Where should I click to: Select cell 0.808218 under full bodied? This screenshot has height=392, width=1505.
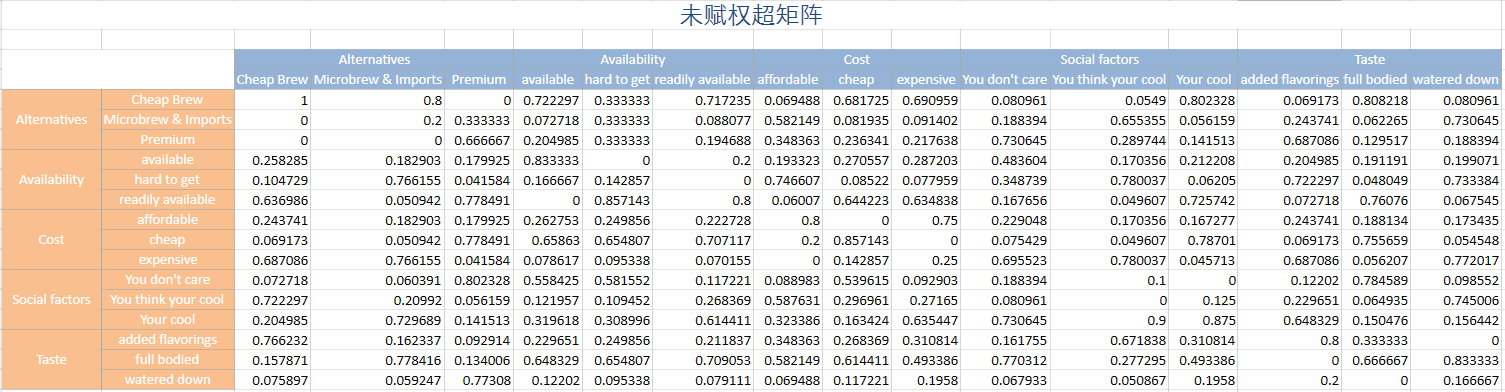click(x=1376, y=100)
